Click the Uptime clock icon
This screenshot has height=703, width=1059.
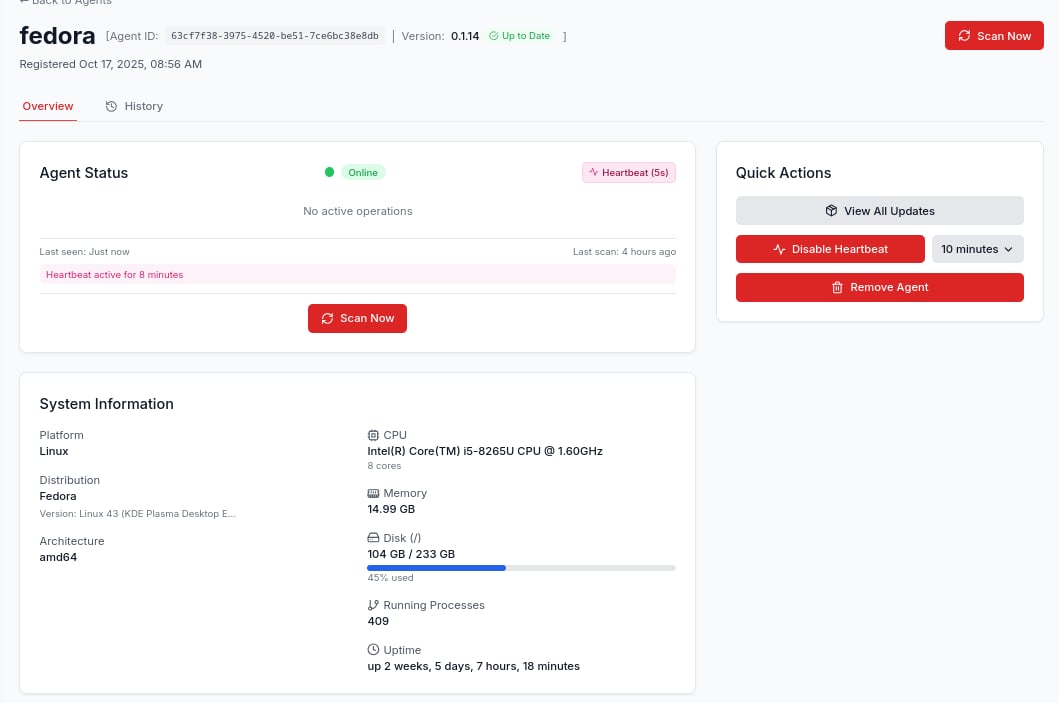pos(373,650)
